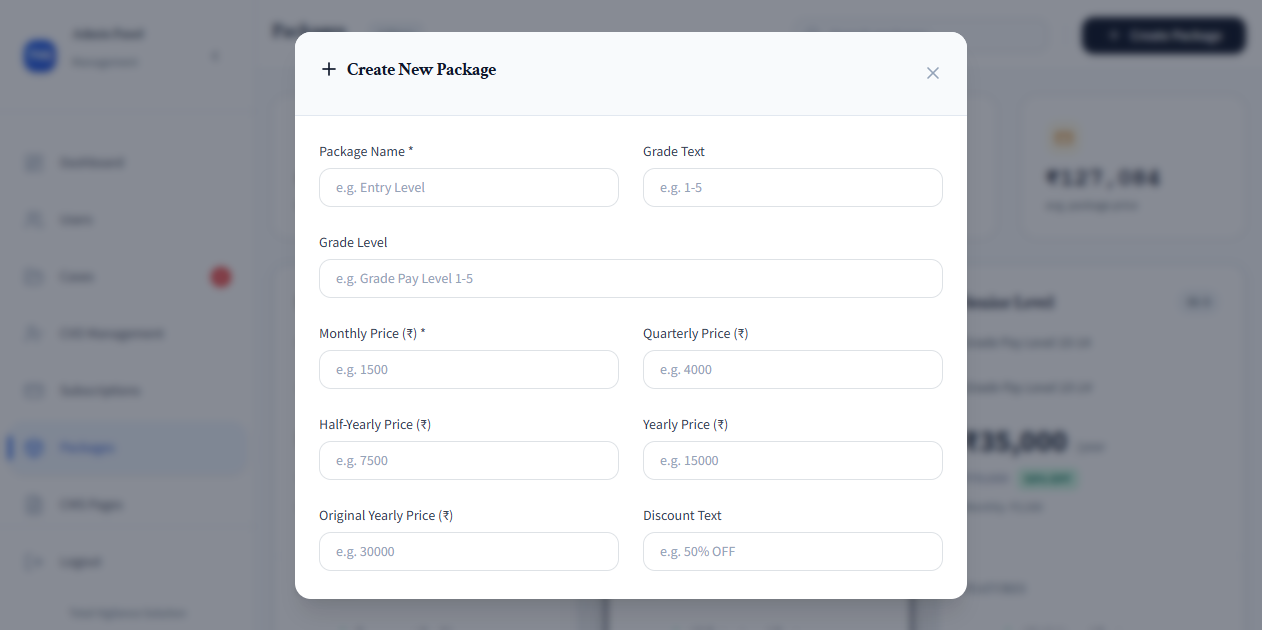This screenshot has height=630, width=1262.
Task: Select the Cases folder icon
Action: coord(34,276)
